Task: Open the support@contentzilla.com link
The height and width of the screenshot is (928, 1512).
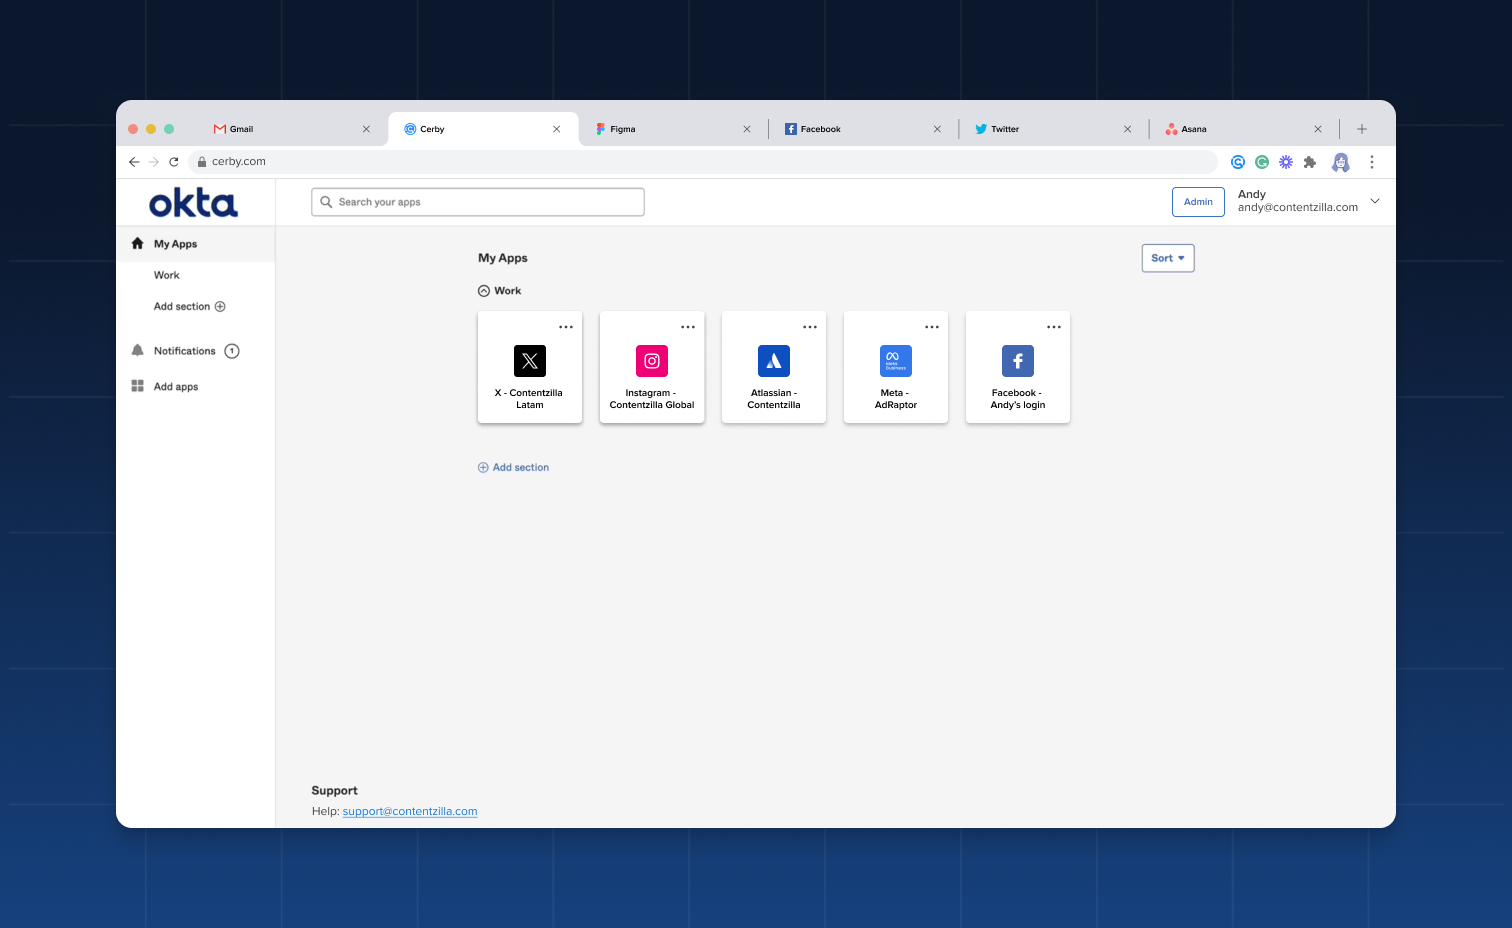Action: [410, 812]
